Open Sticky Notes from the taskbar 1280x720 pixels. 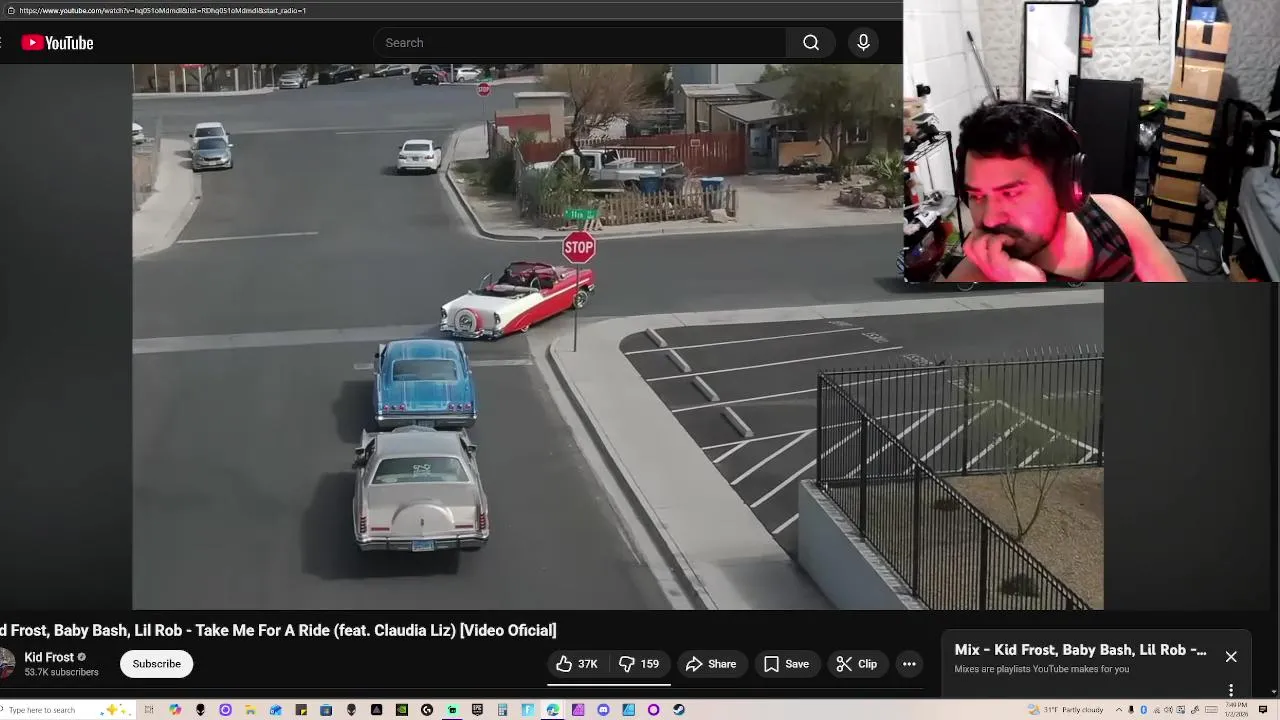(x=301, y=710)
